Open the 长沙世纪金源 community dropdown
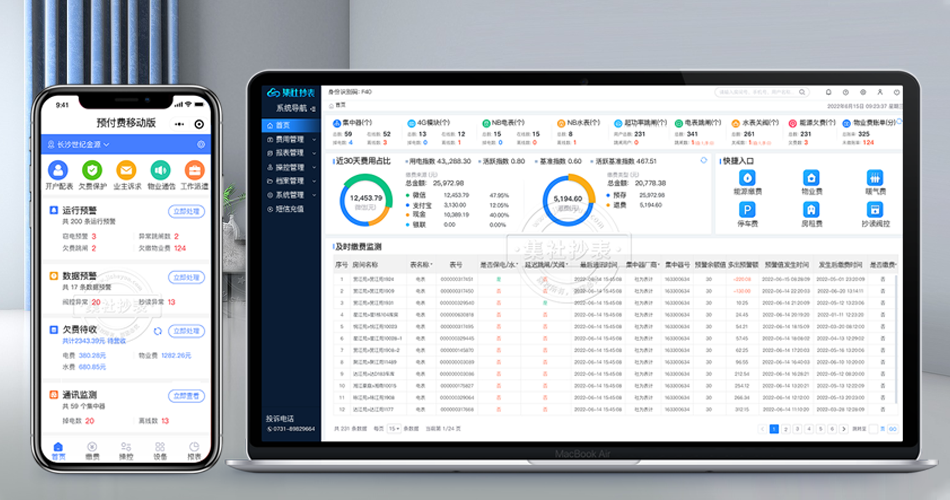950x500 pixels. [81, 145]
